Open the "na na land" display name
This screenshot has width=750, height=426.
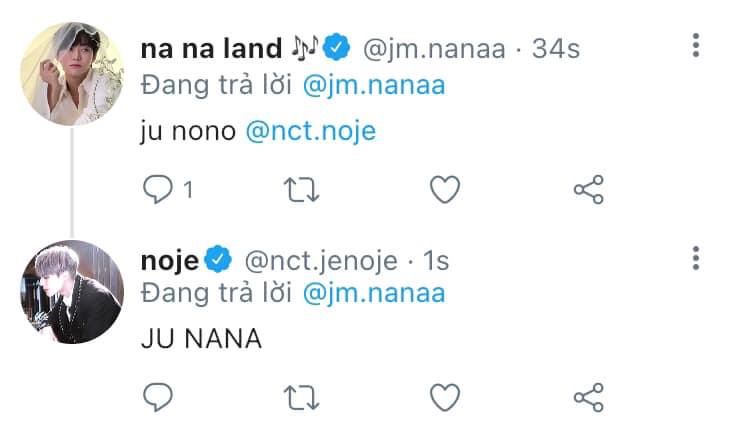tap(212, 47)
